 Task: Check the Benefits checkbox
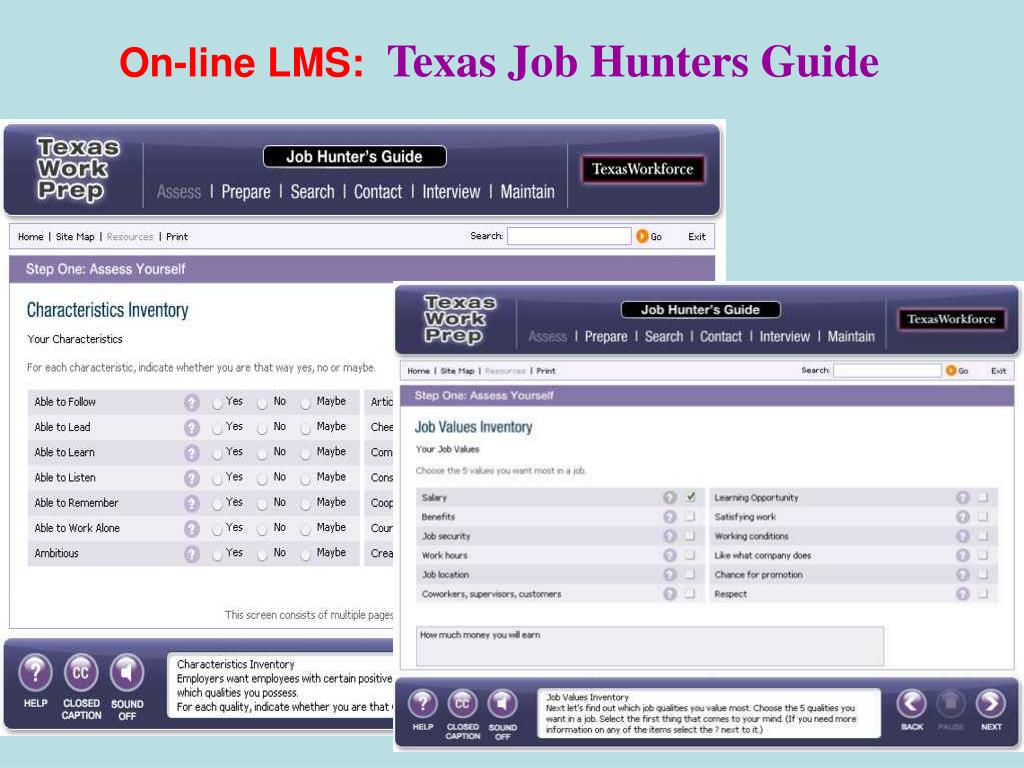point(690,517)
